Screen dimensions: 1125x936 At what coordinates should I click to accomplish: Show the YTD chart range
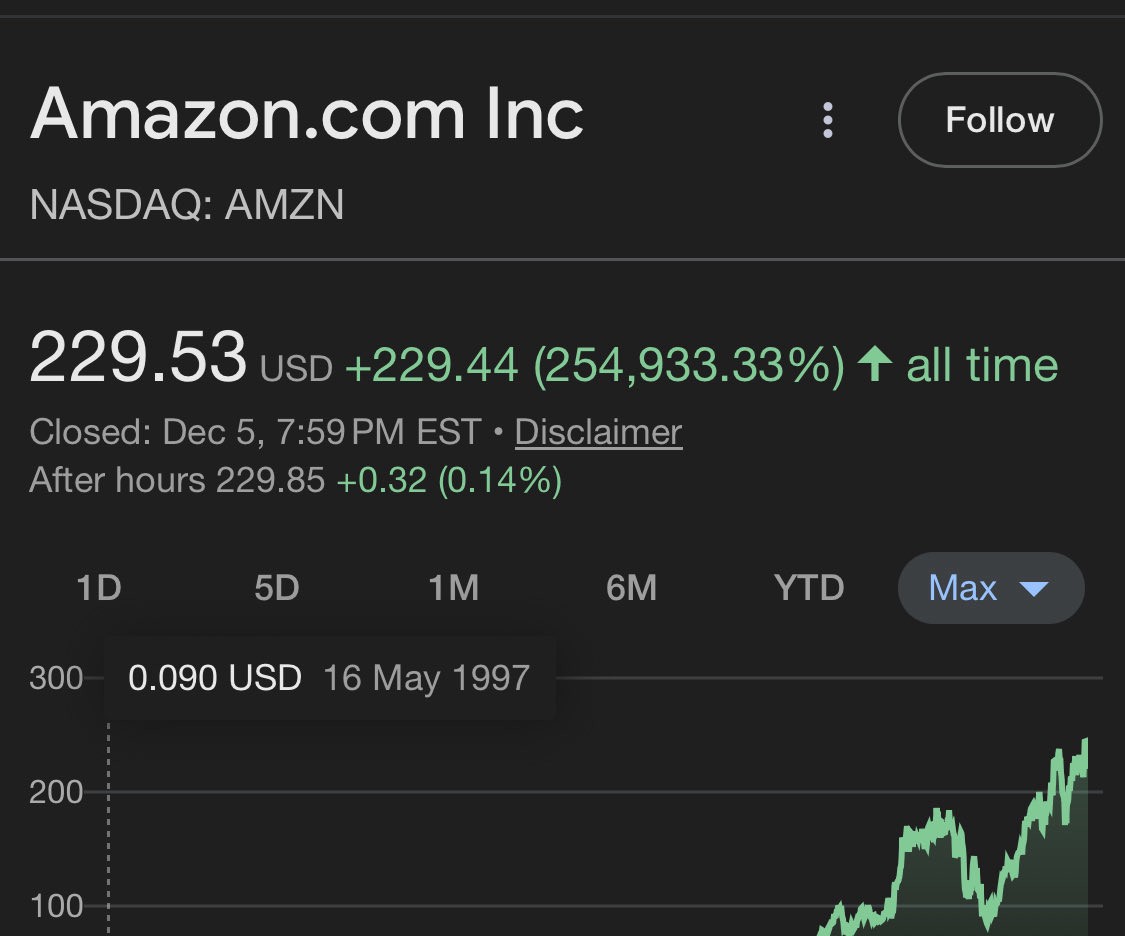809,588
